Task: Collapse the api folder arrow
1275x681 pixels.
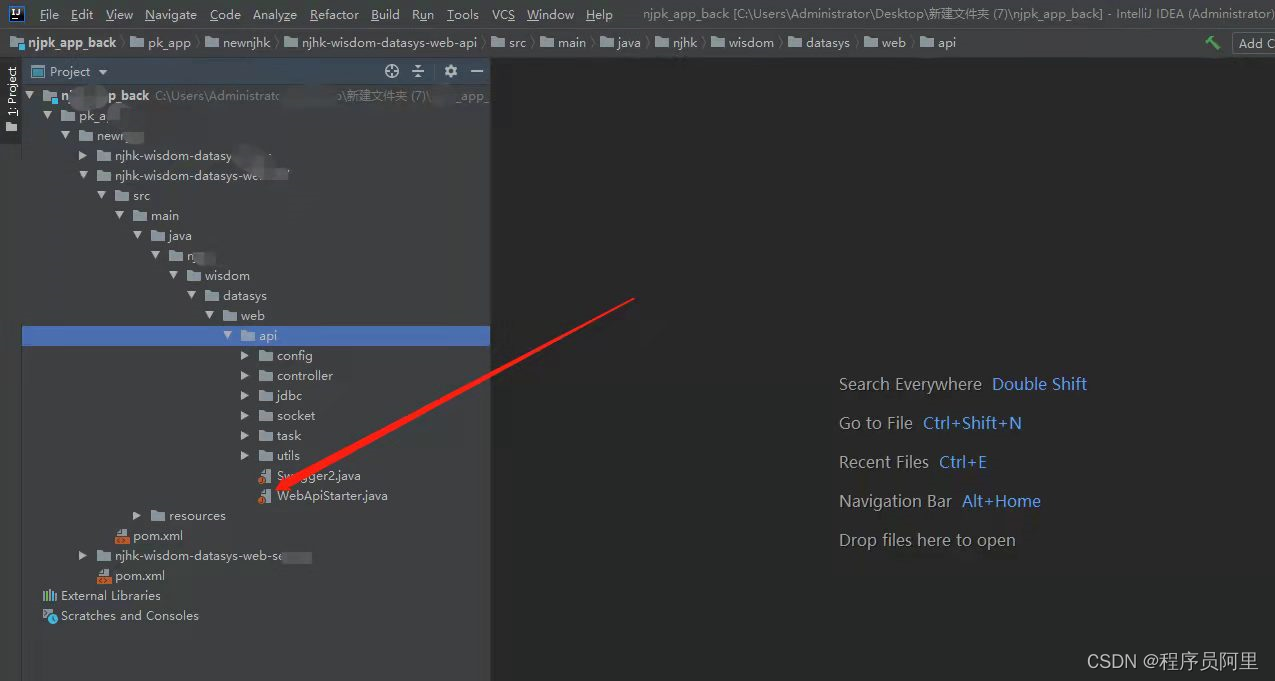Action: coord(227,336)
